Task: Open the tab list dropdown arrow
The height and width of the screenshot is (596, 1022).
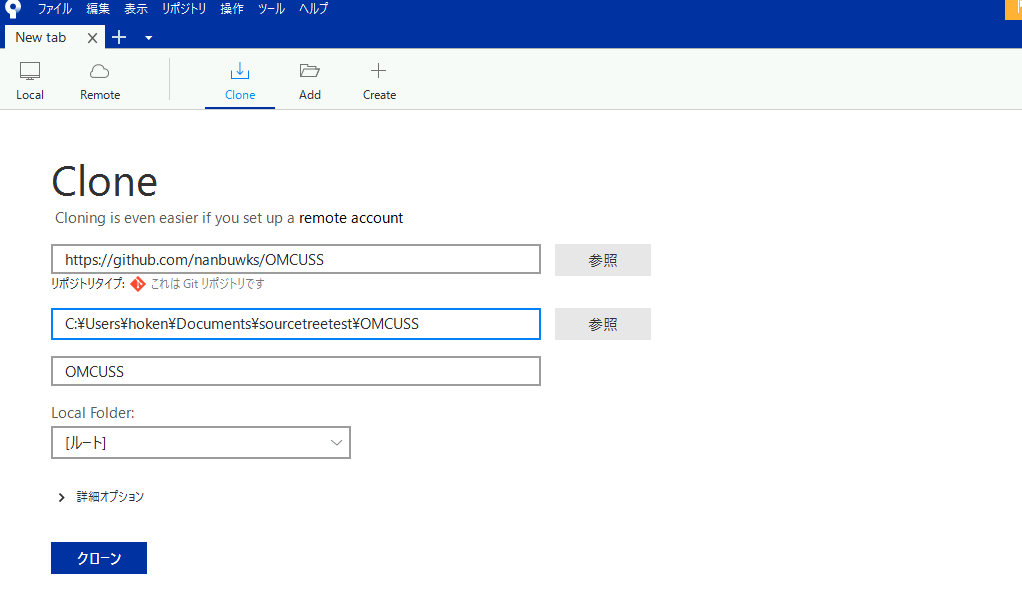Action: click(149, 38)
